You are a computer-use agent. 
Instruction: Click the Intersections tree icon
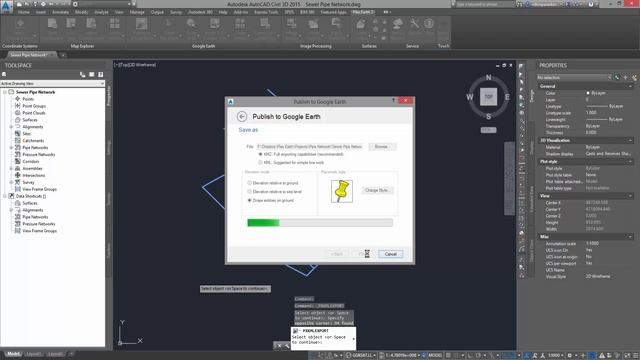coord(18,175)
